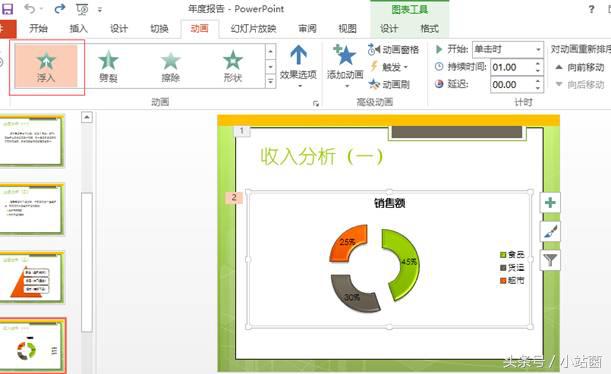This screenshot has height=374, width=611.
Task: Open chart elements plus button
Action: 550,203
